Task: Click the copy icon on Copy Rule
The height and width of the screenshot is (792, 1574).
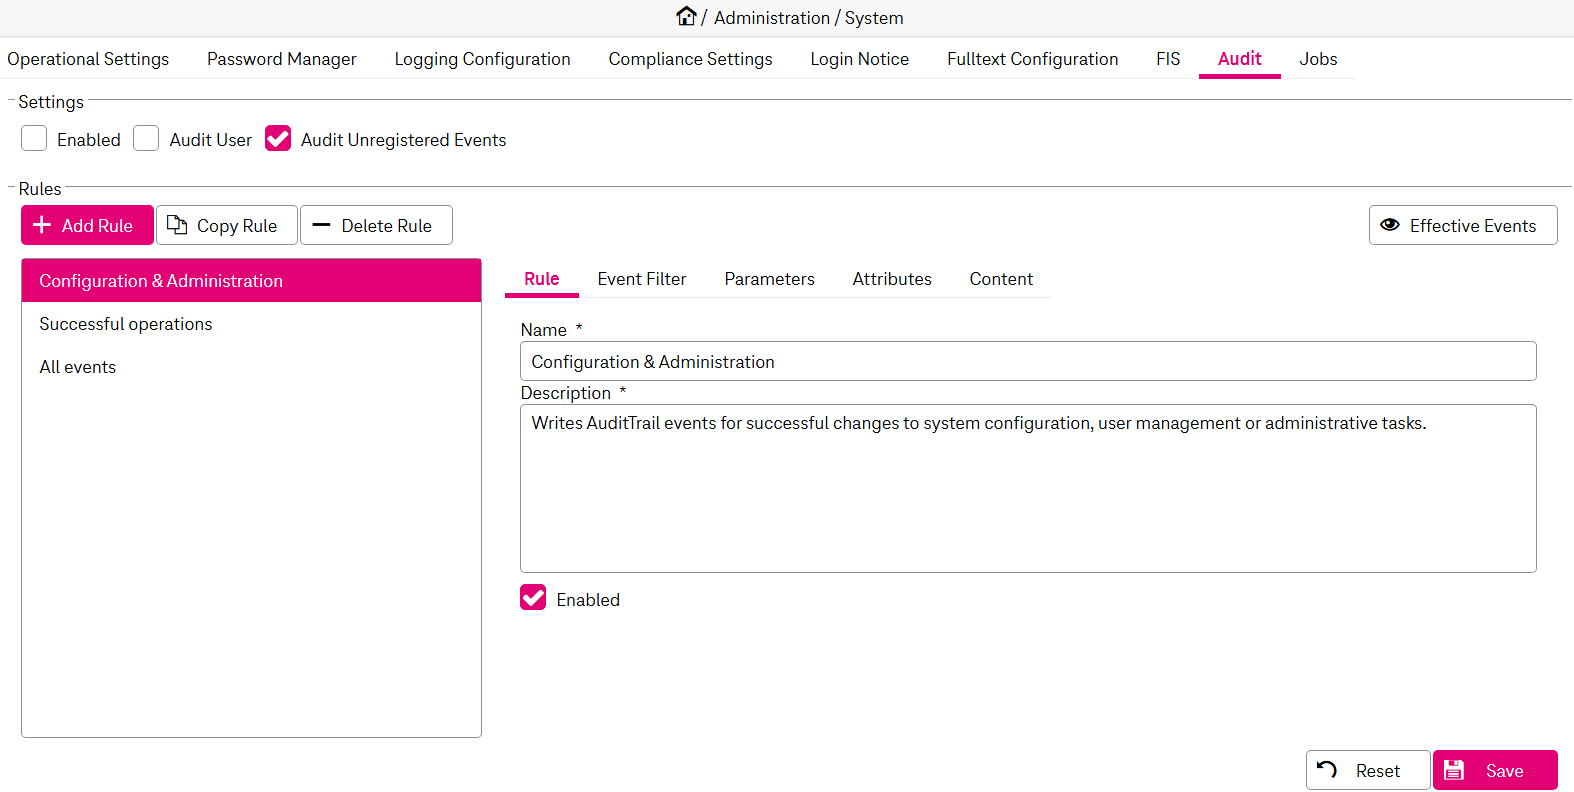Action: click(x=177, y=225)
